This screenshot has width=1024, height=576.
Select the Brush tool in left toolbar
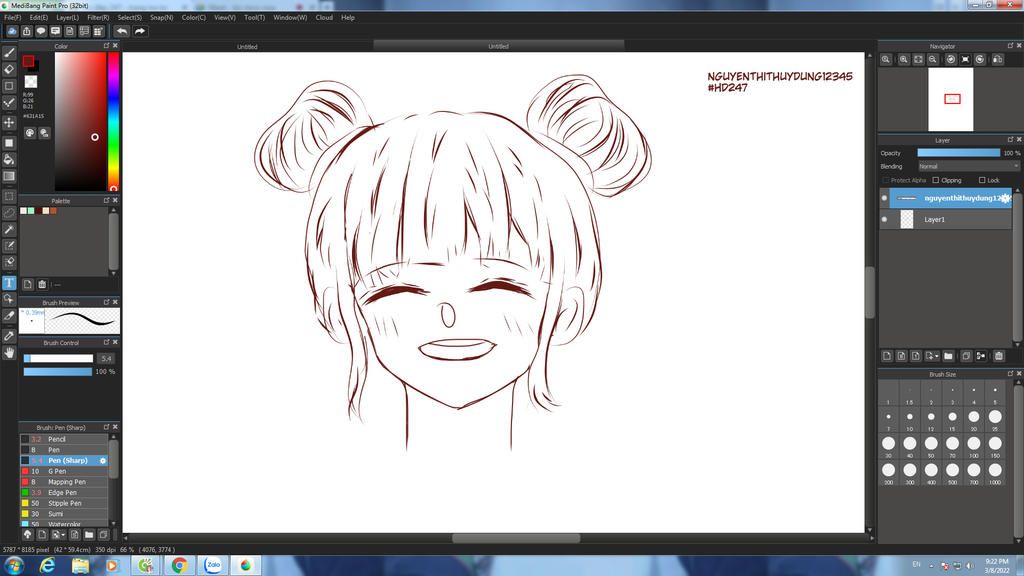9,53
